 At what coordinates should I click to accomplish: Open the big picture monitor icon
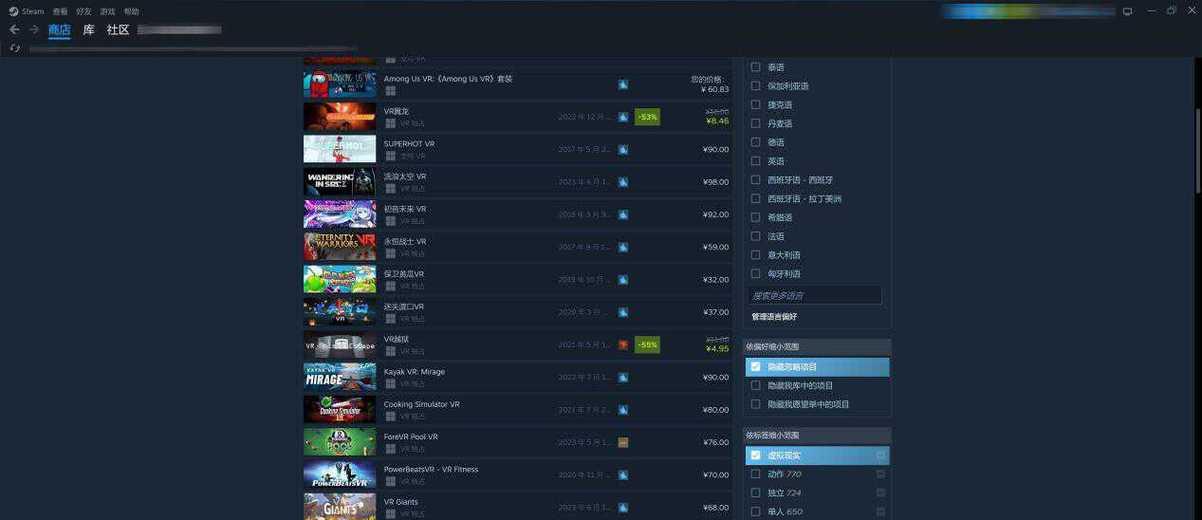tap(1127, 11)
